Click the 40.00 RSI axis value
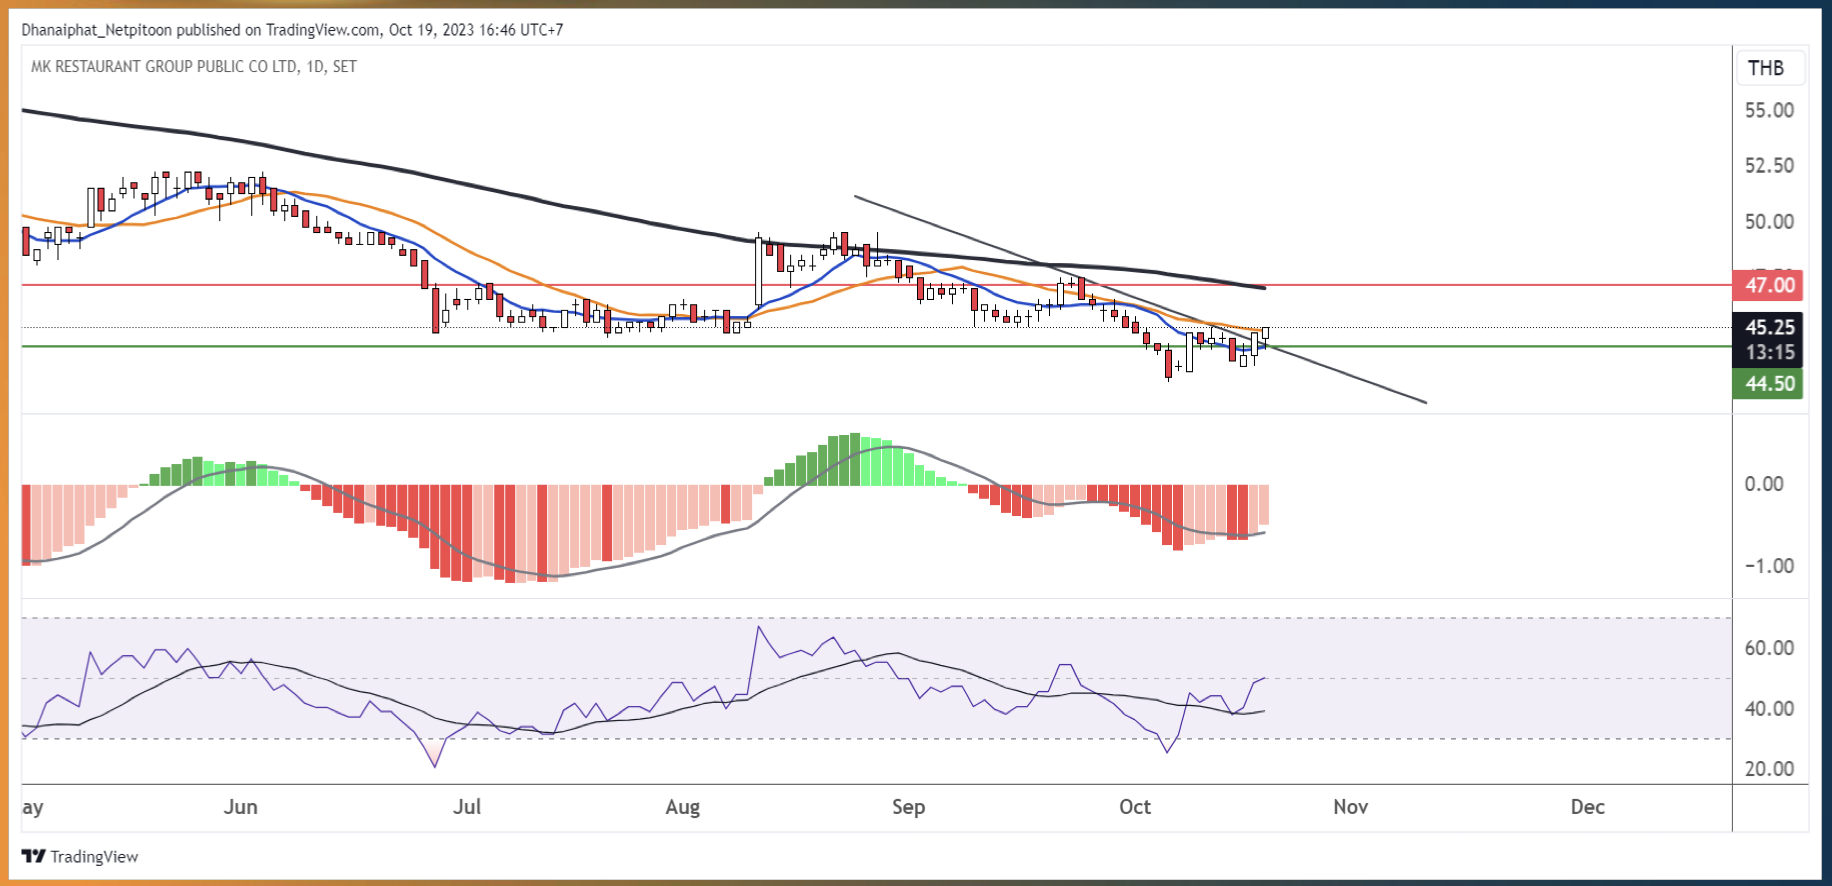 (x=1769, y=709)
